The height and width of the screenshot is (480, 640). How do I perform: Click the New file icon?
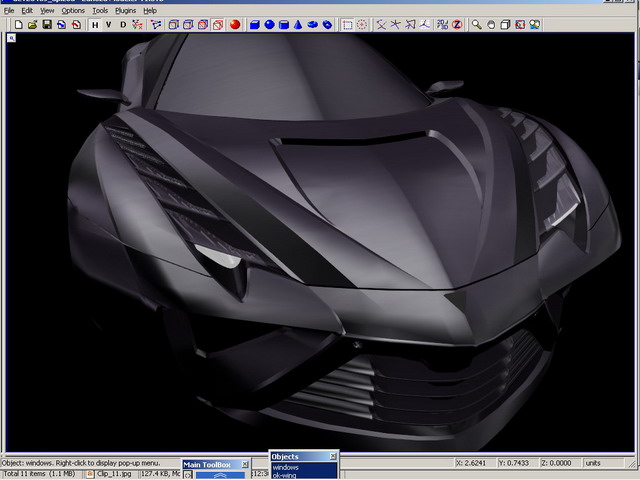[19, 24]
